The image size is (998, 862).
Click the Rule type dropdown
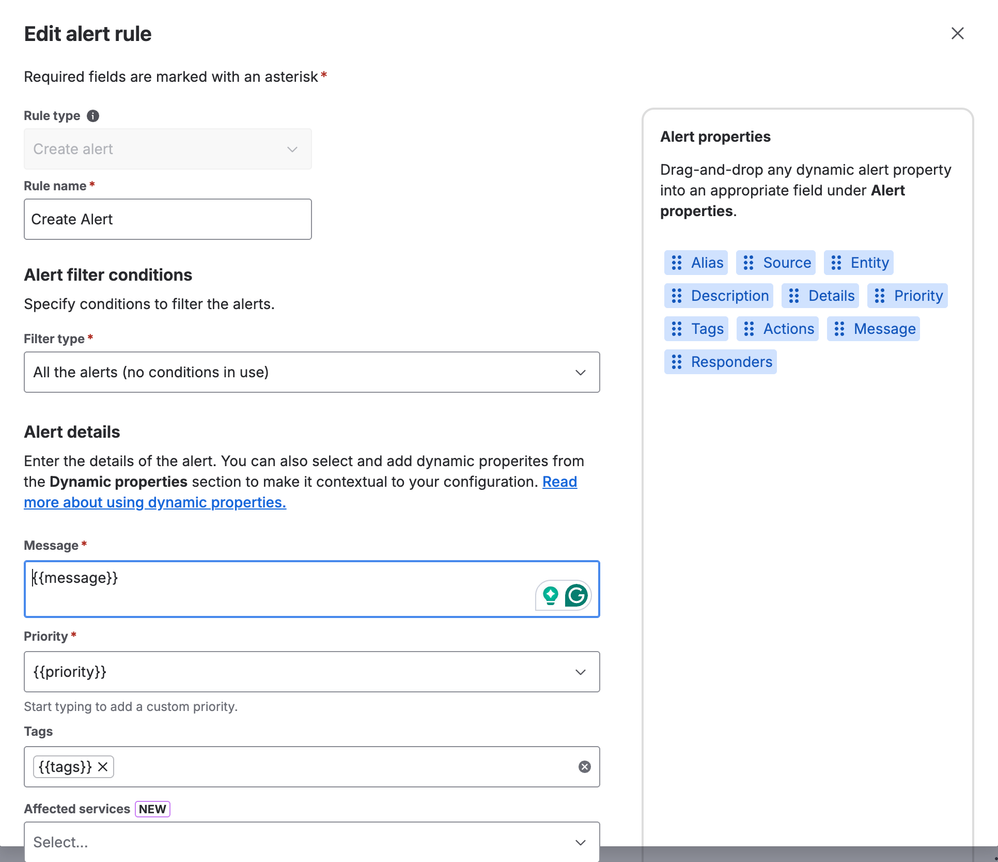[x=292, y=148]
